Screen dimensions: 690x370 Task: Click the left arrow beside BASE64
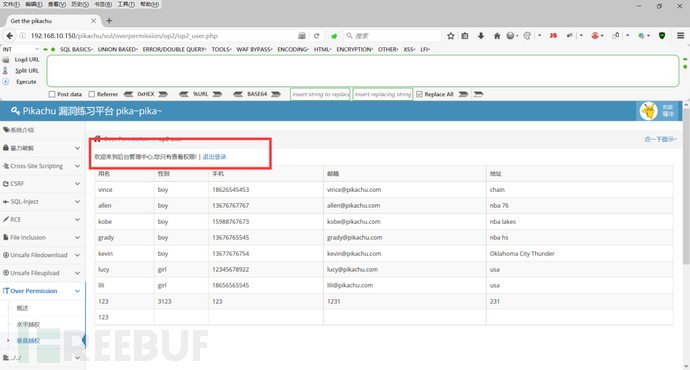coord(238,94)
